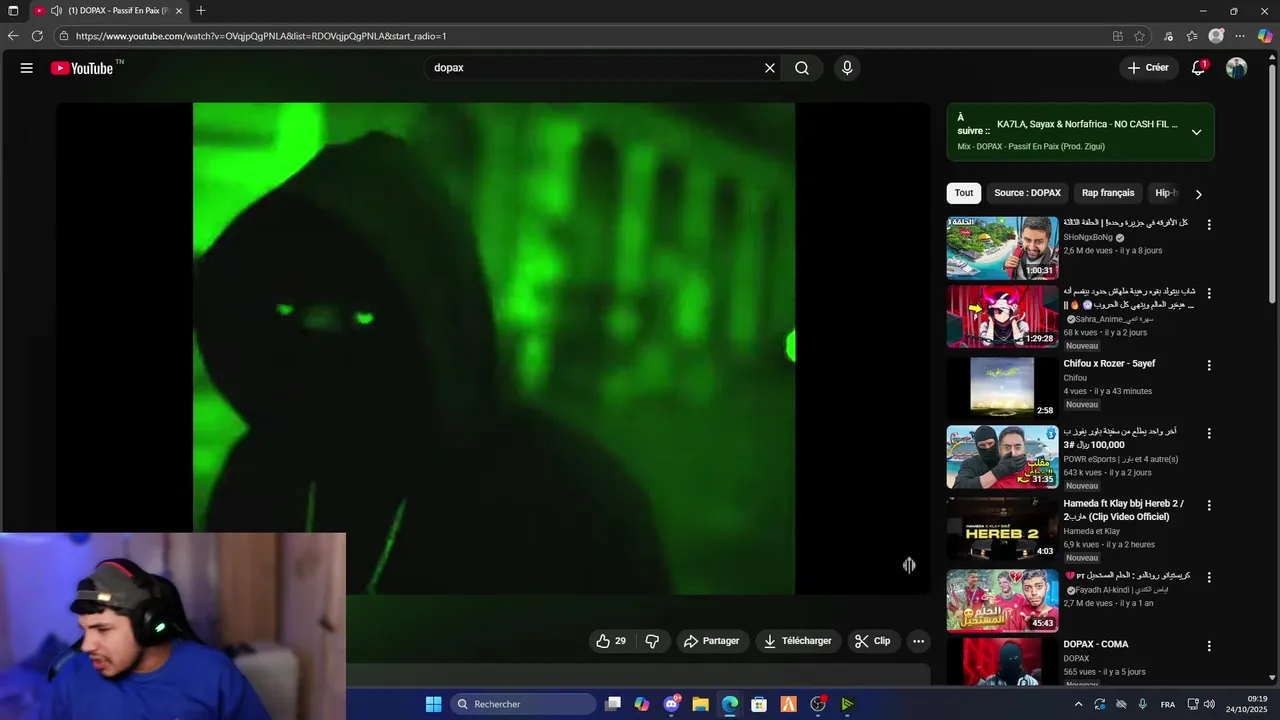
Task: Open options for DOPAX - COMA video
Action: tap(1209, 647)
